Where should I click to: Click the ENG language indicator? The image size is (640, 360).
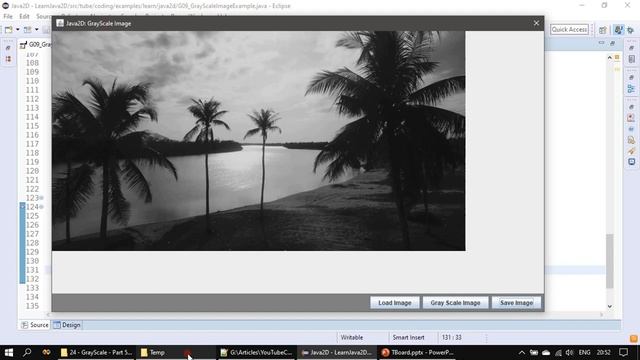coord(584,353)
